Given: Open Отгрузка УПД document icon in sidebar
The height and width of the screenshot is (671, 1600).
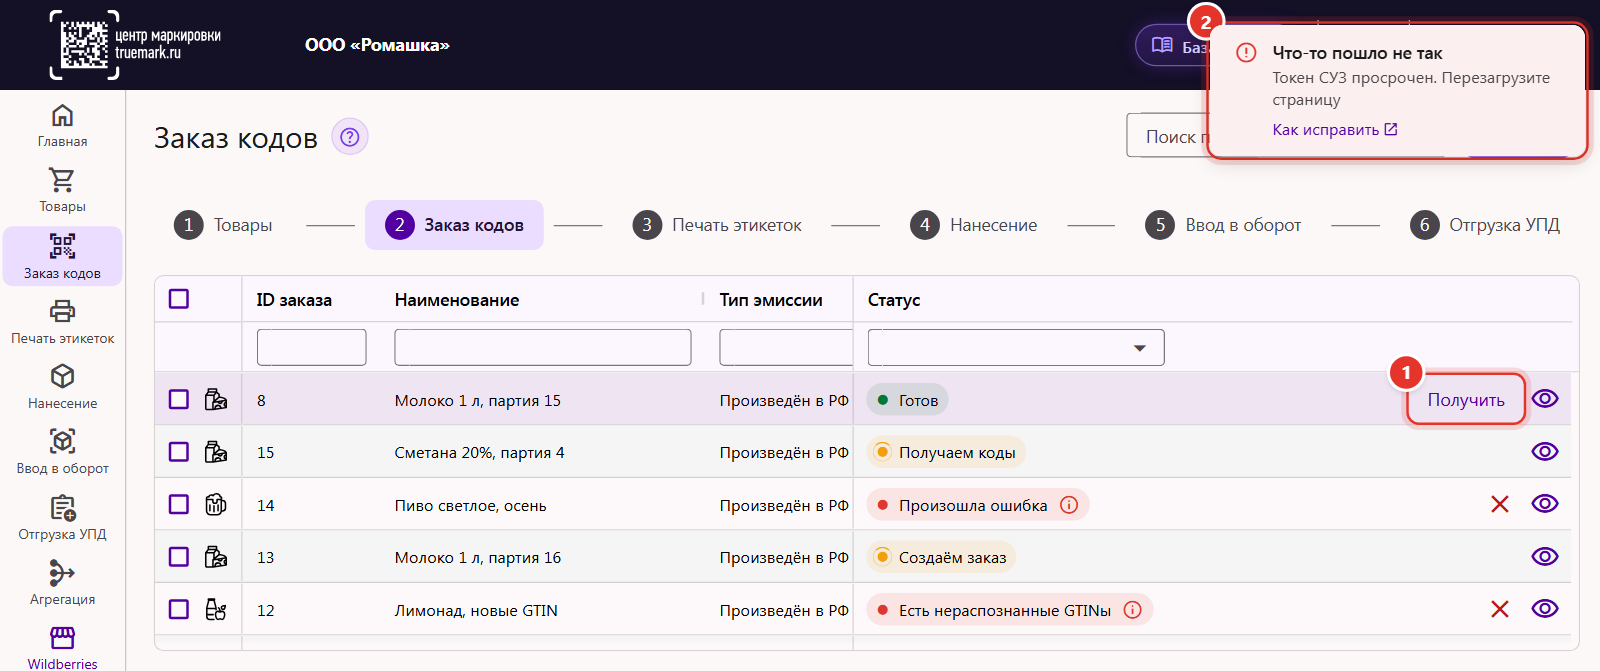Looking at the screenshot, I should pos(62,508).
